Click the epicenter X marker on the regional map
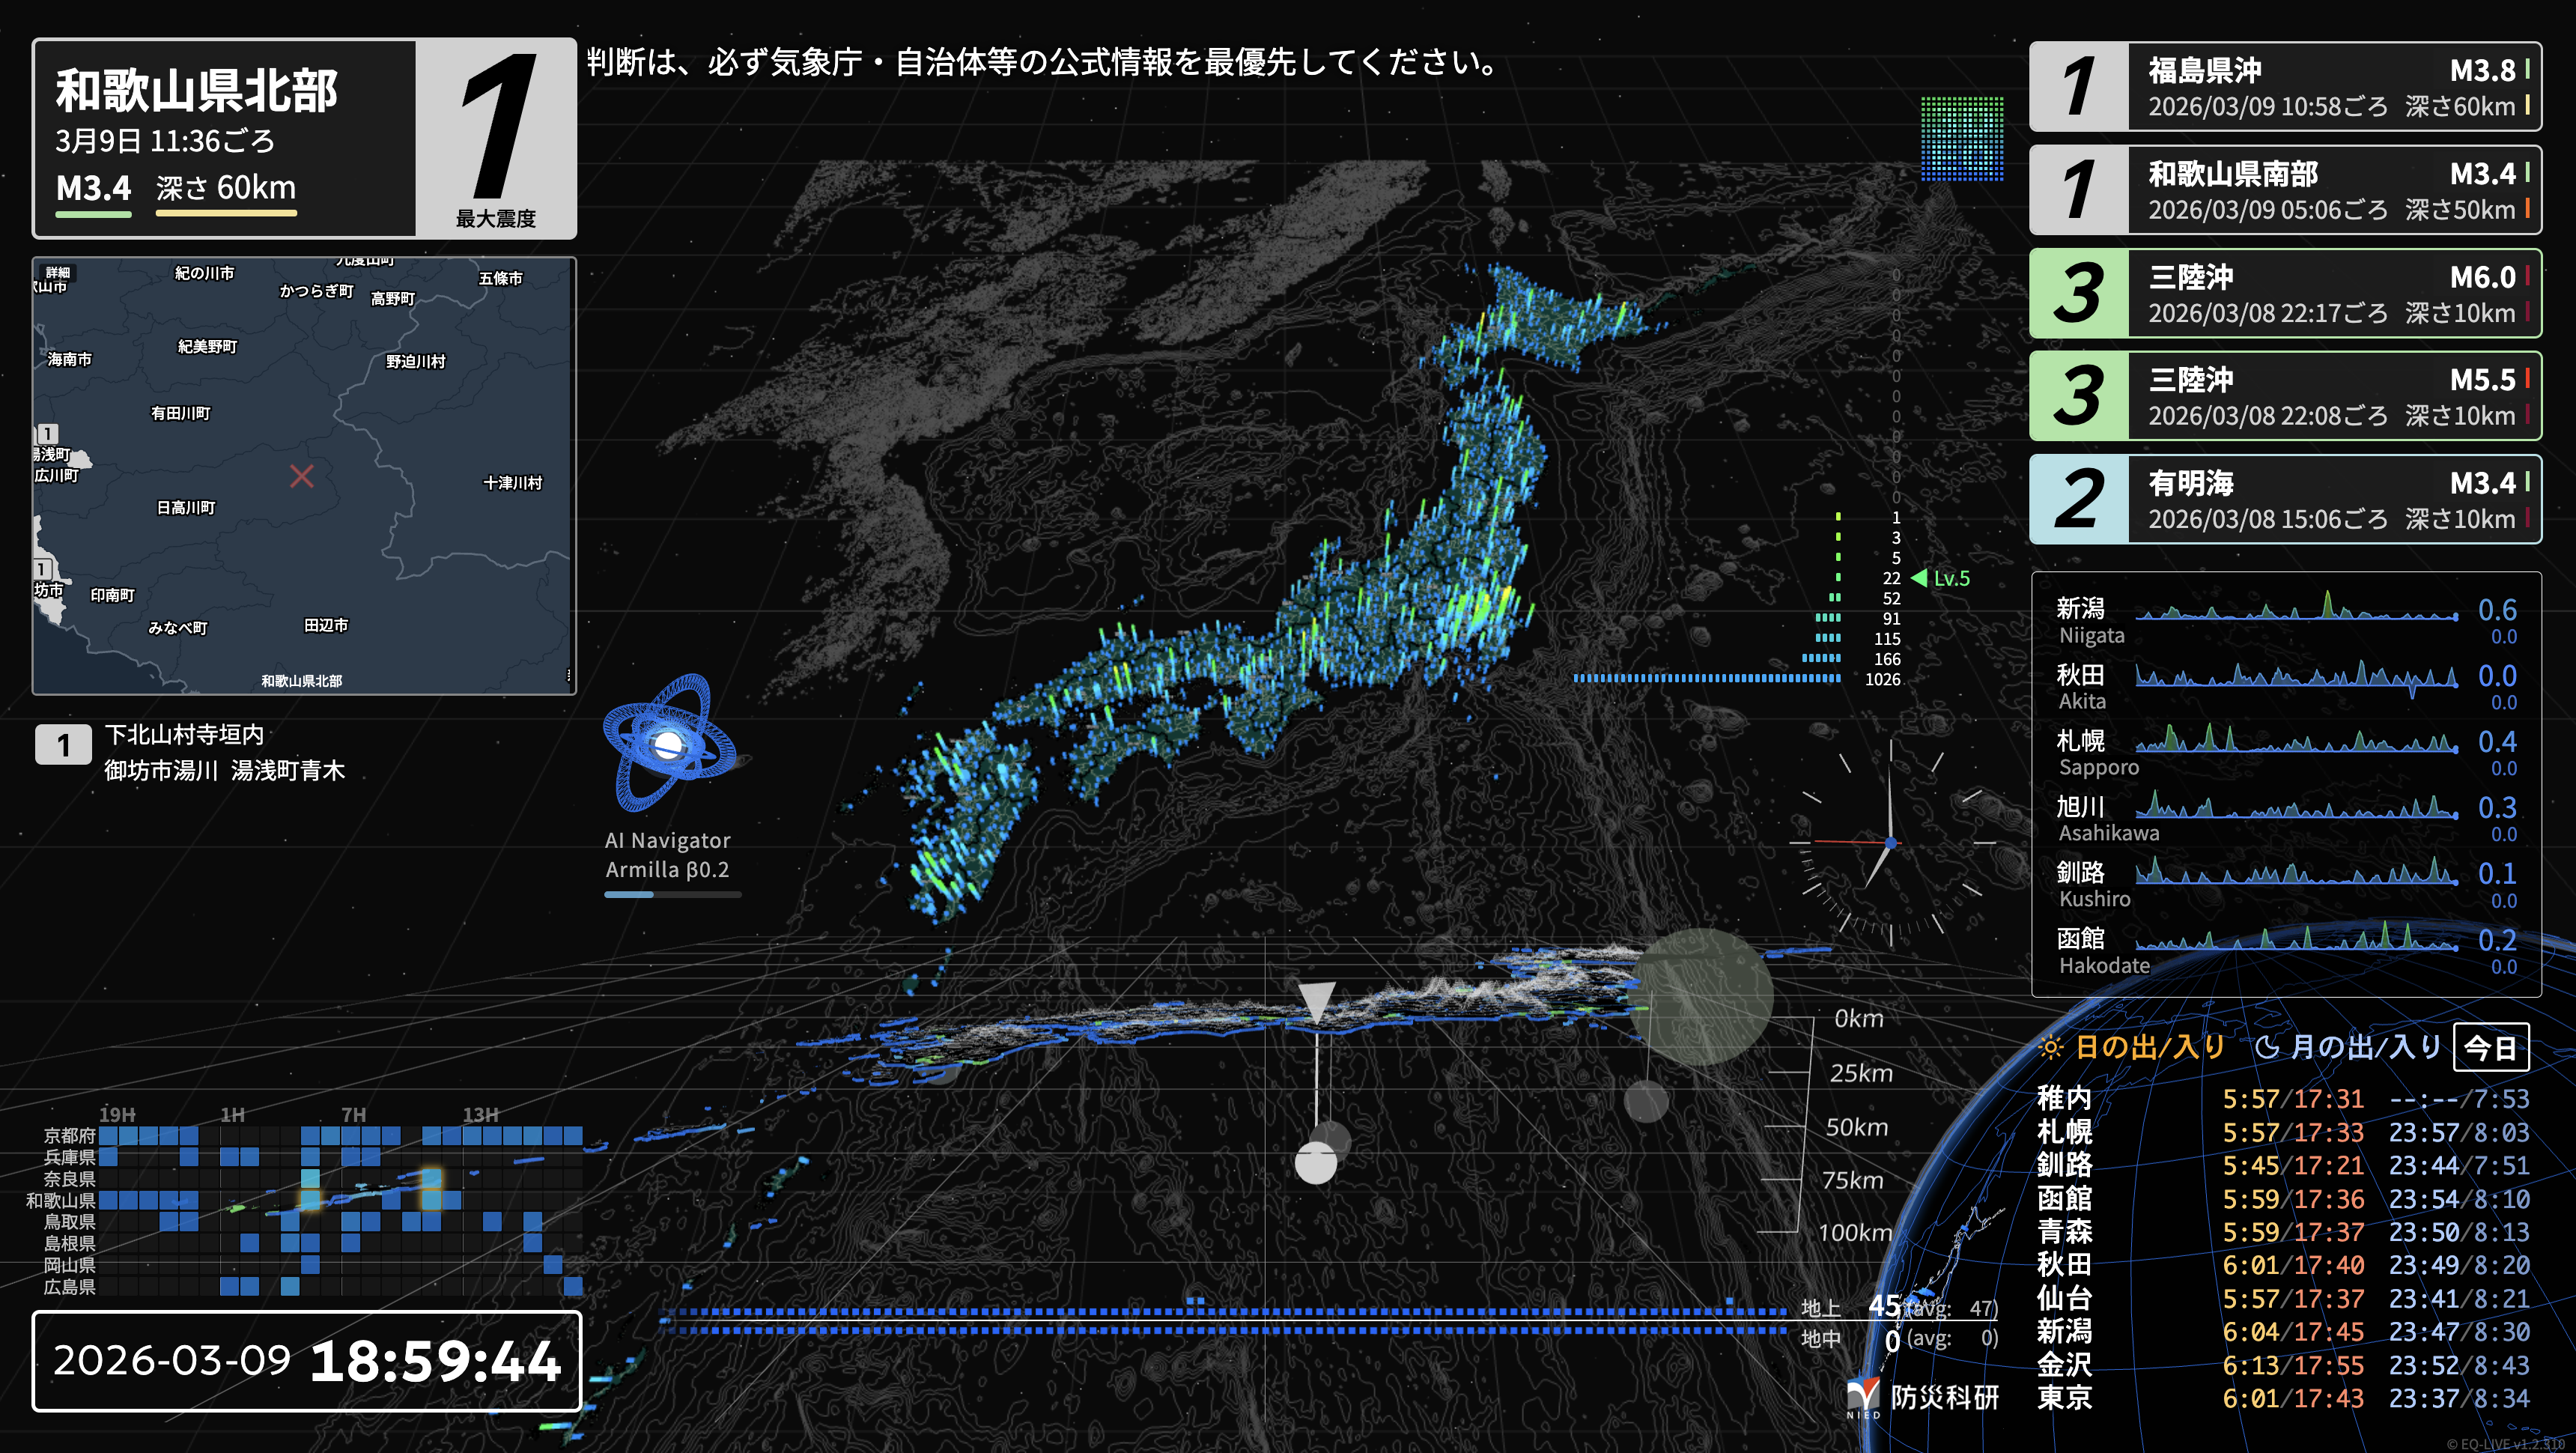The height and width of the screenshot is (1453, 2576). tap(303, 477)
